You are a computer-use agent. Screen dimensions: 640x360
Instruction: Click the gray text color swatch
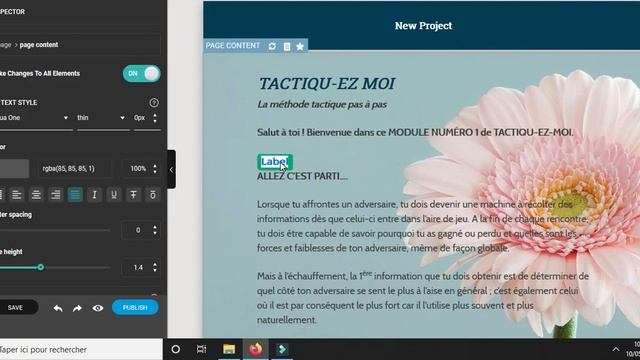tap(14, 169)
